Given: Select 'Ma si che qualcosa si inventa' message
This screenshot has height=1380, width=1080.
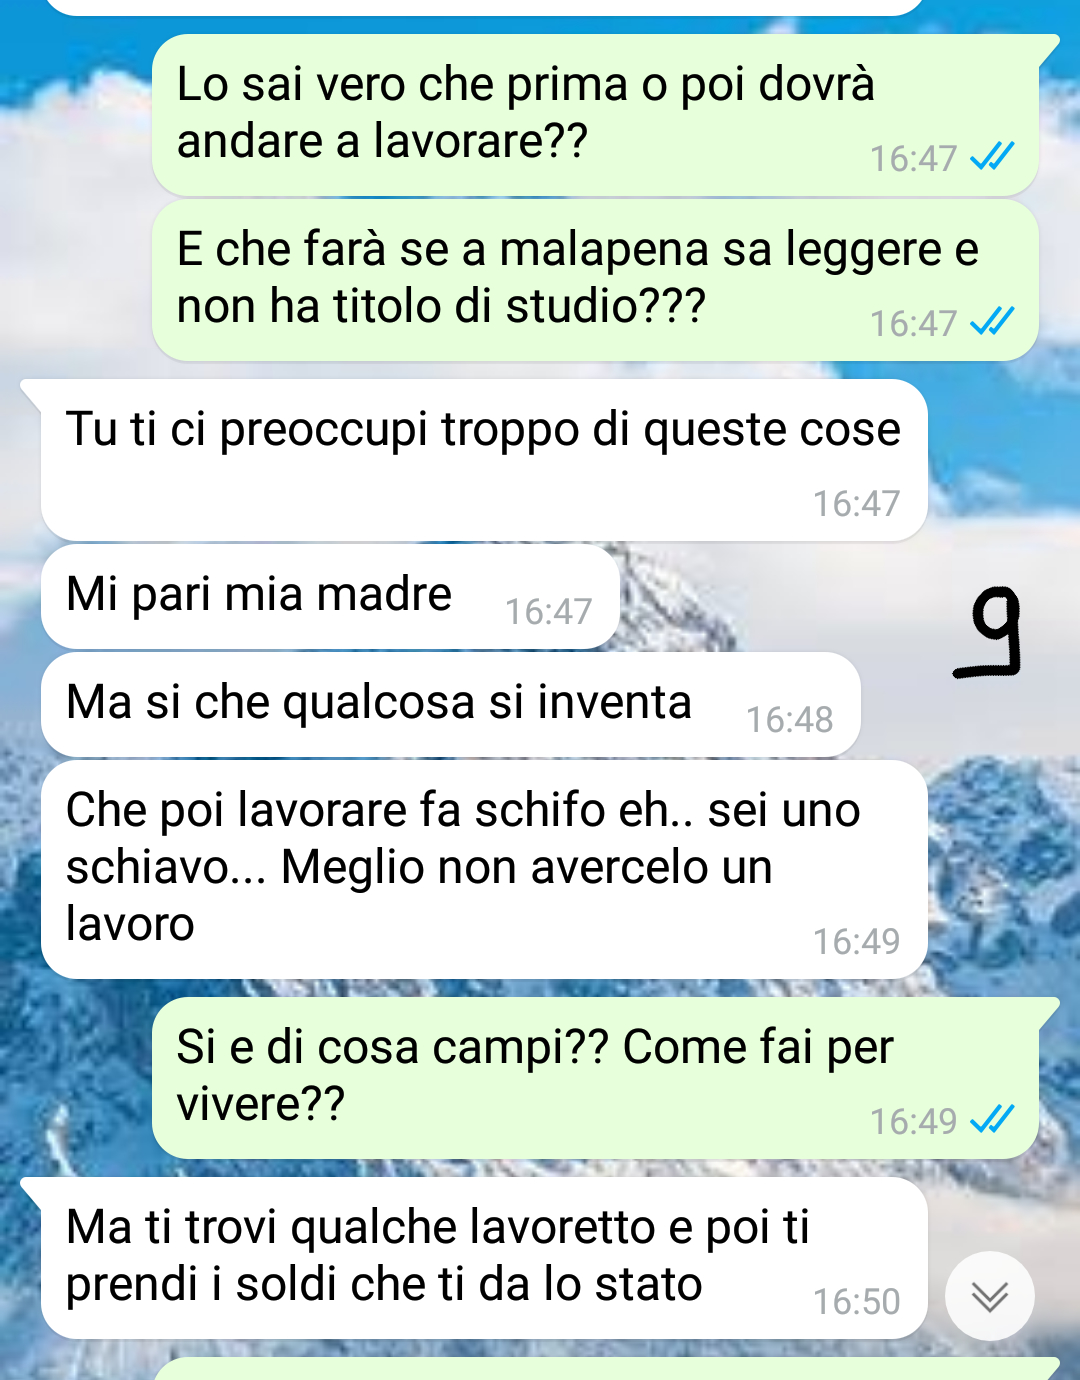Looking at the screenshot, I should click(450, 705).
